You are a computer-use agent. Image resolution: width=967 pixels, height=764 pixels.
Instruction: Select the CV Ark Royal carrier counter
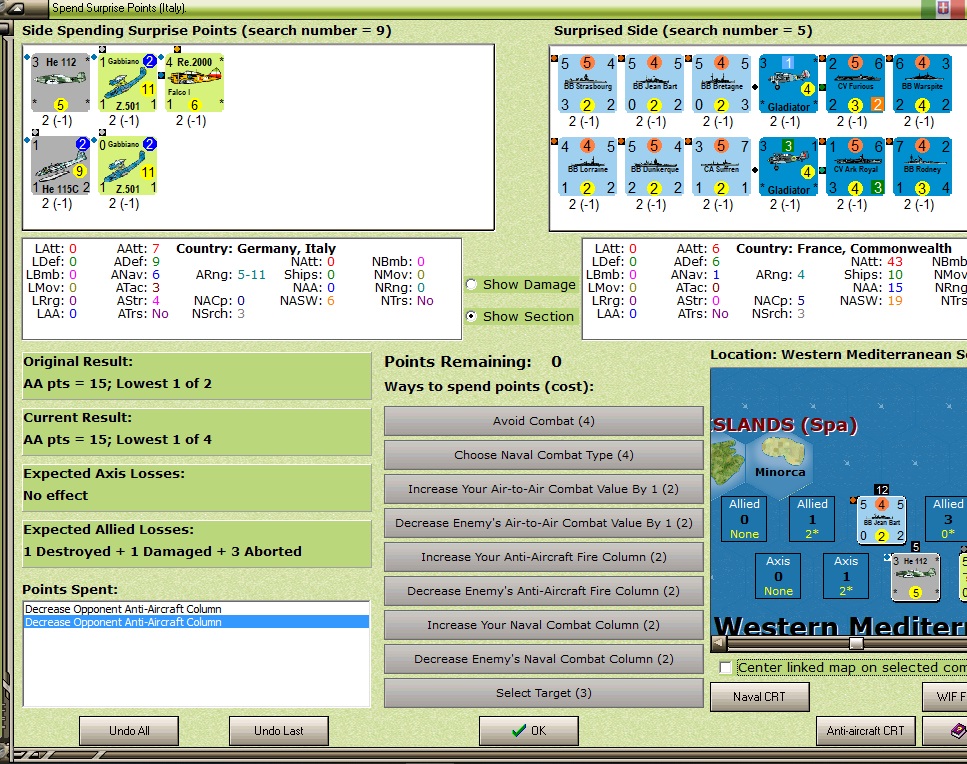[855, 166]
